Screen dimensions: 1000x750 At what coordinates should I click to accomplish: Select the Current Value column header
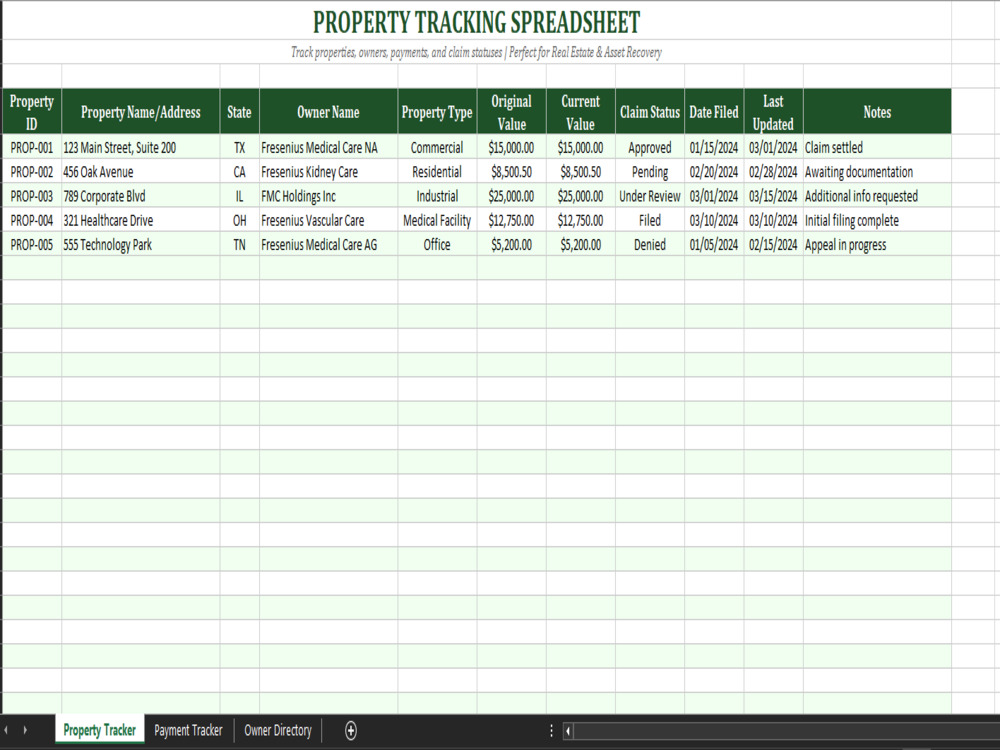pyautogui.click(x=580, y=112)
